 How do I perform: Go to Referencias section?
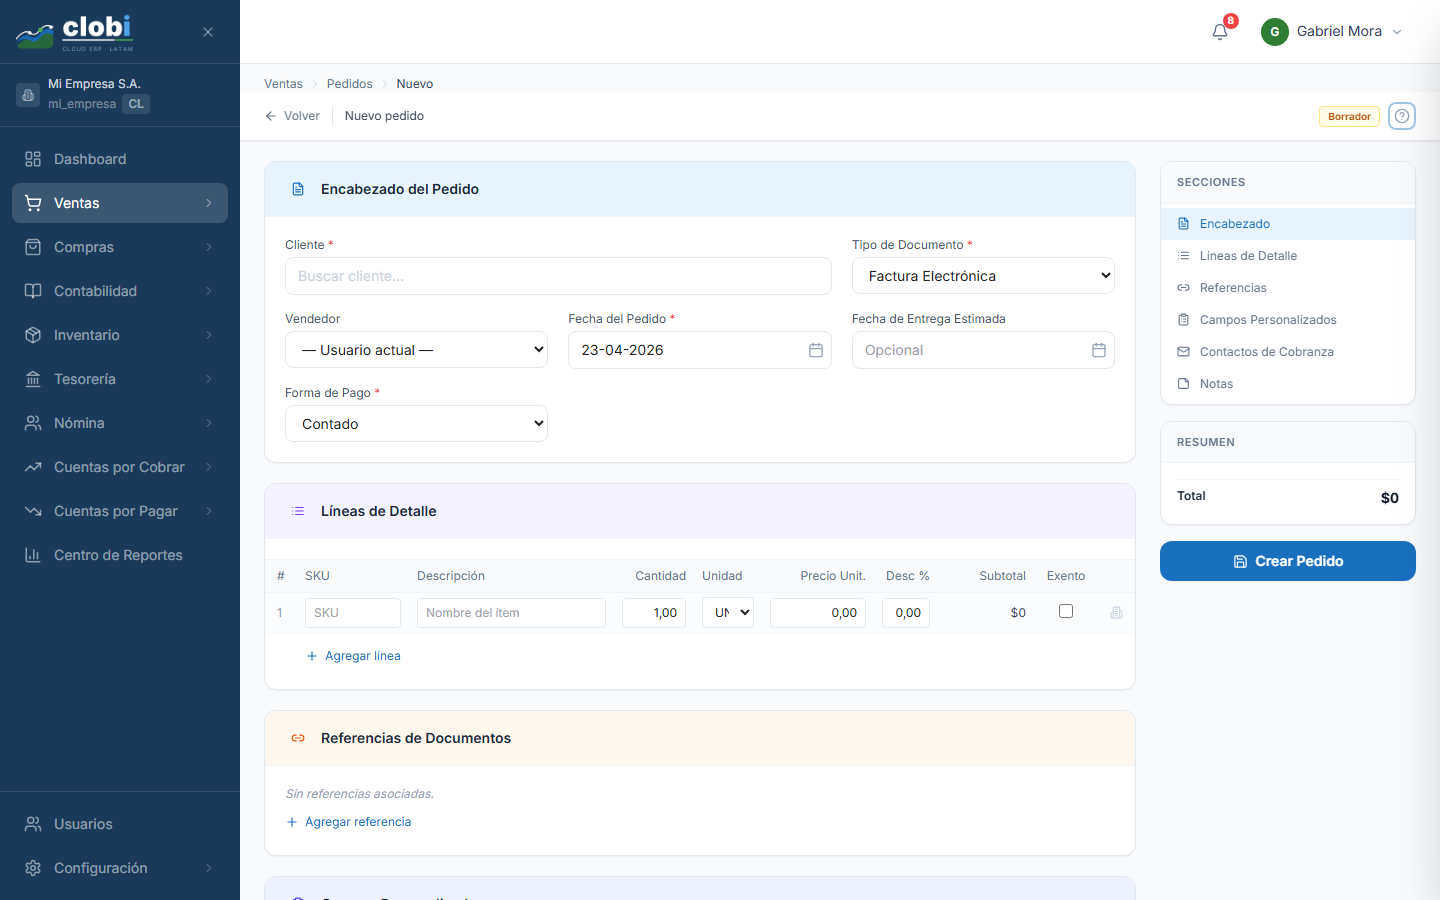tap(1288, 288)
